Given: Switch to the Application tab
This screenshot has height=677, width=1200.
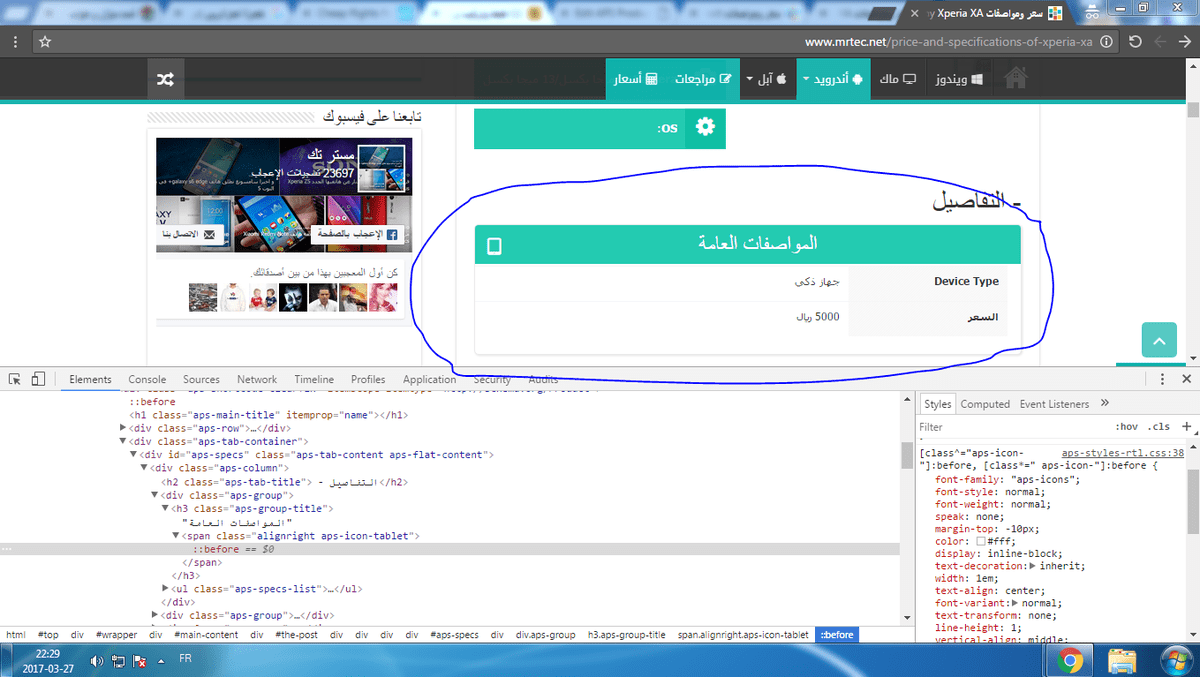Looking at the screenshot, I should click(430, 380).
